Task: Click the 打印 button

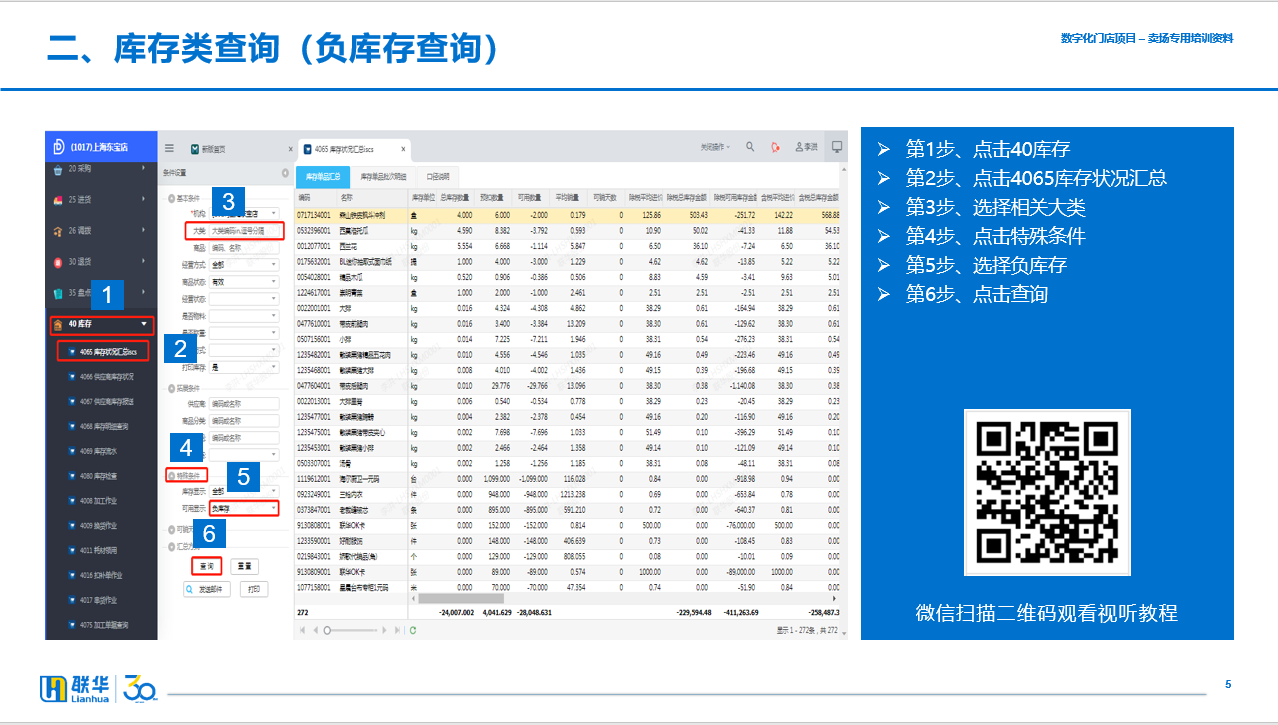Action: 255,589
